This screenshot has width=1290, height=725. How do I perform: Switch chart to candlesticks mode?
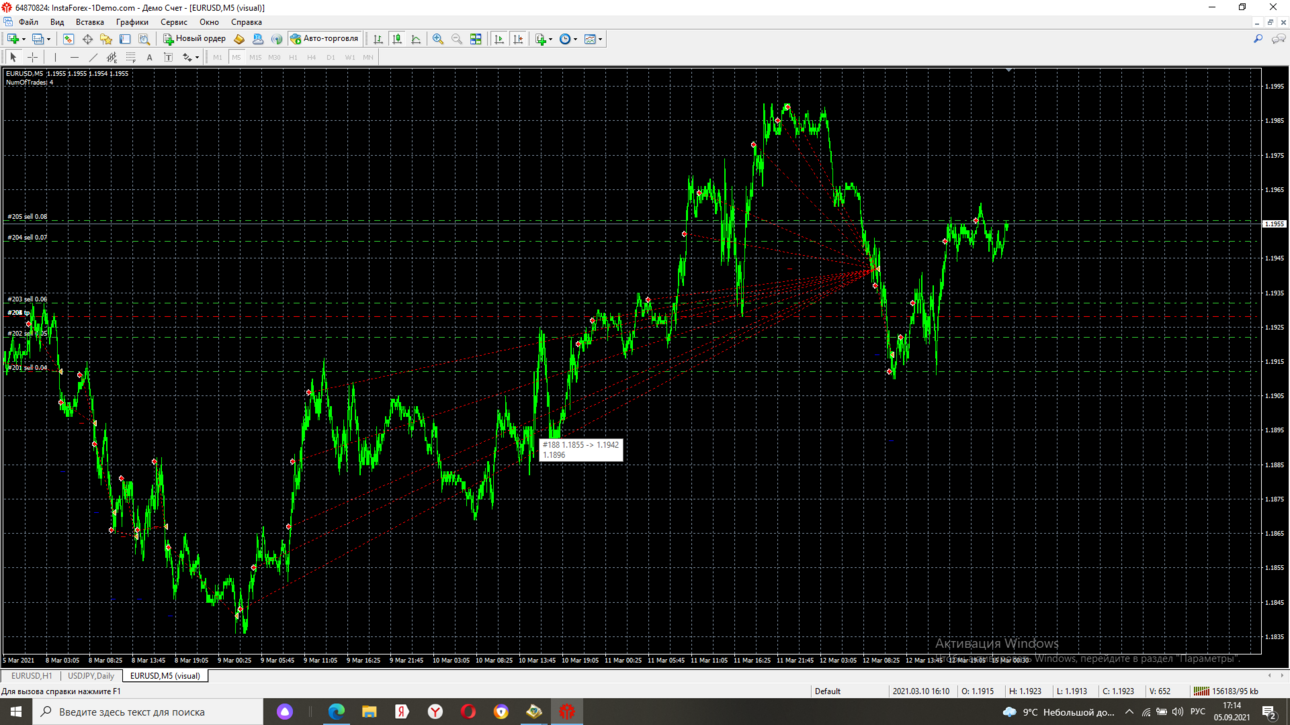coord(397,39)
